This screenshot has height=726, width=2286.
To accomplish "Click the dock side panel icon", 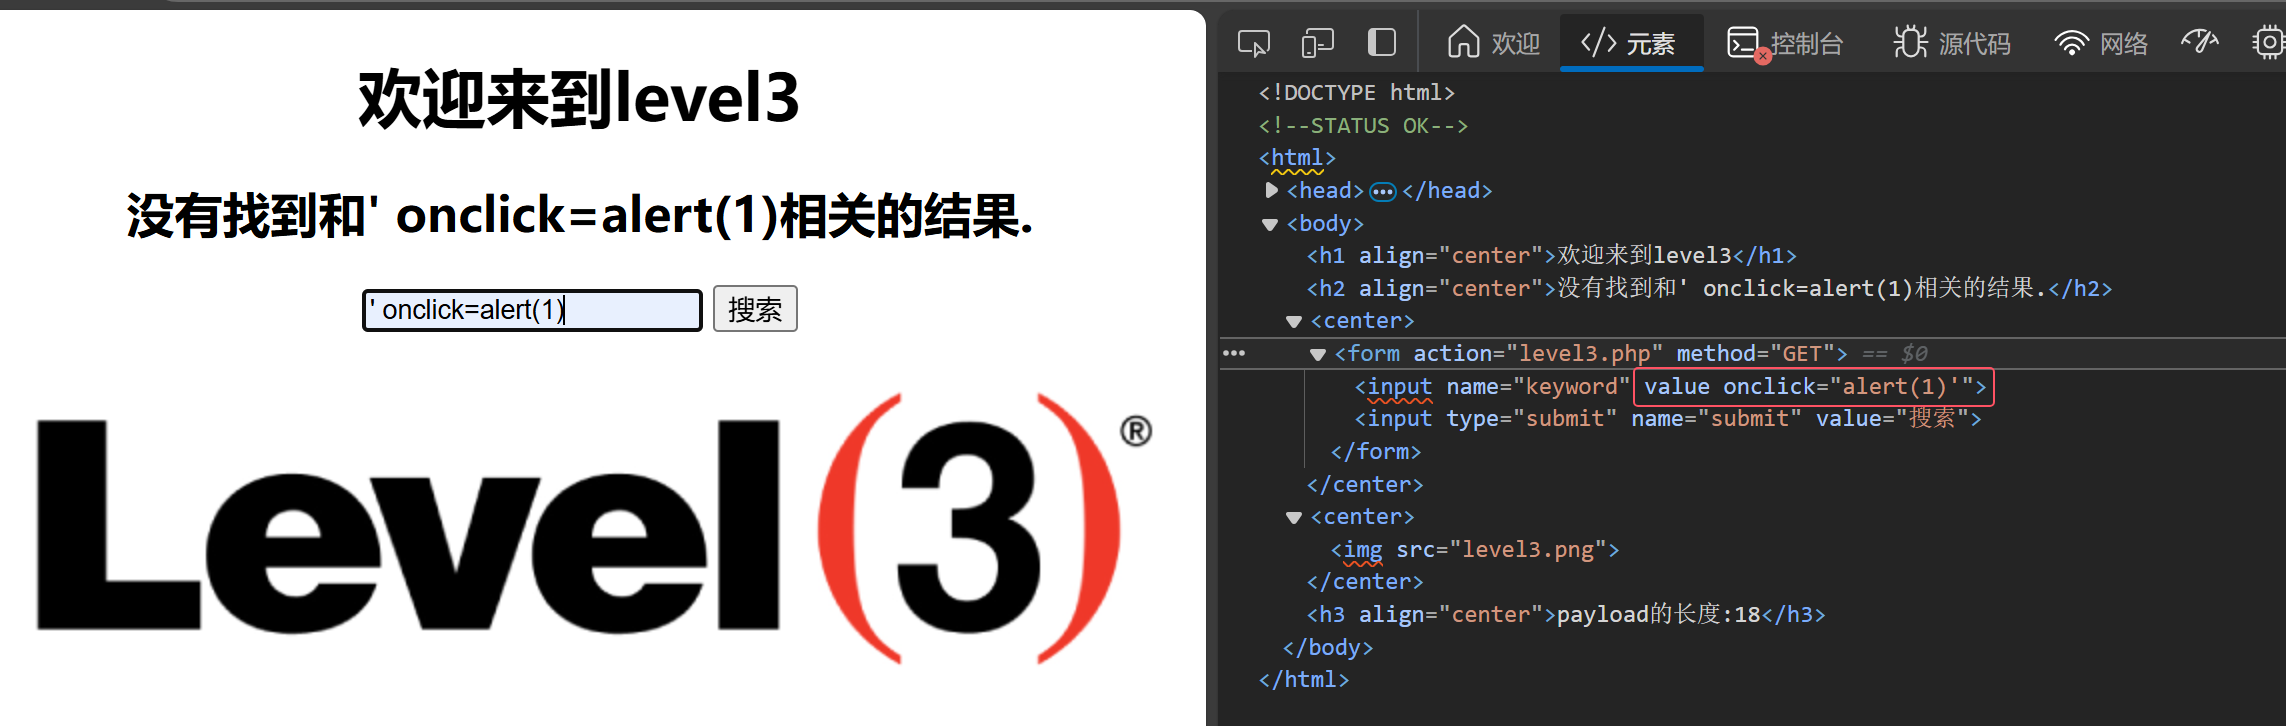I will [1382, 43].
